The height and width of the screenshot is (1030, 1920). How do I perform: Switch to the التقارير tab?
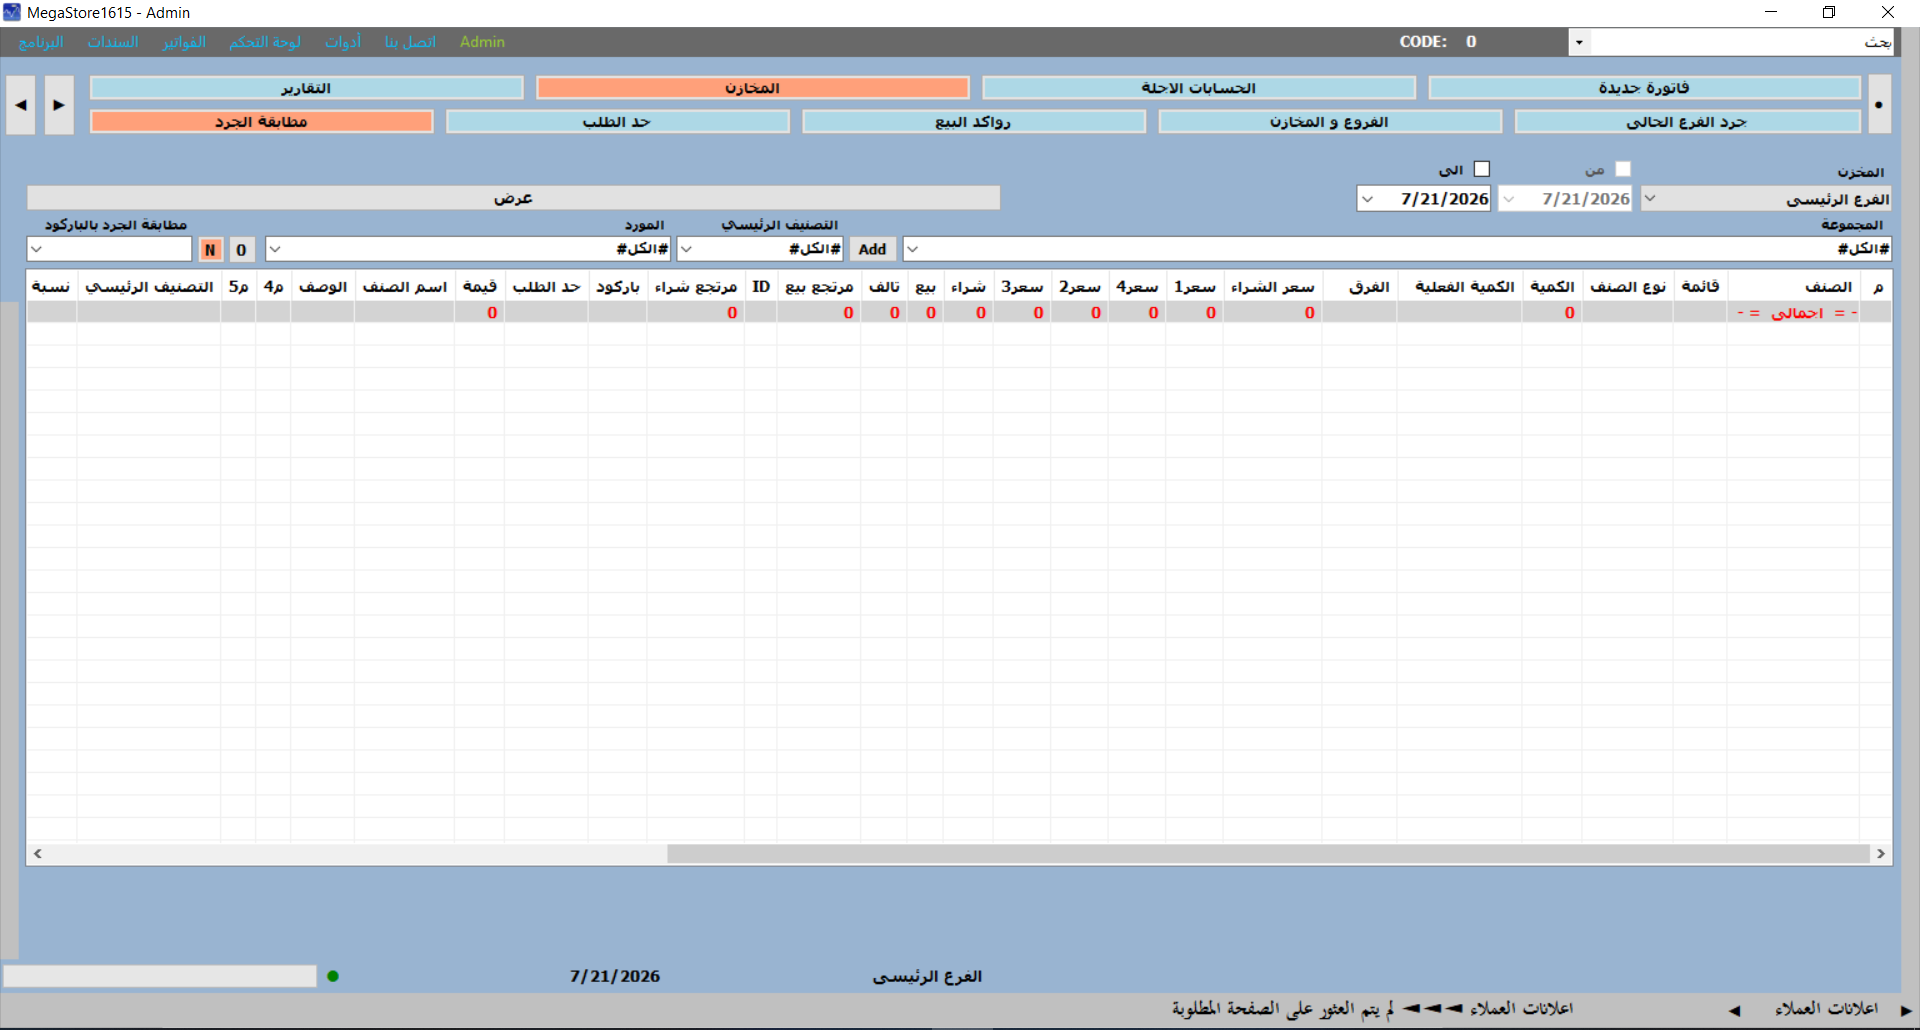point(306,88)
